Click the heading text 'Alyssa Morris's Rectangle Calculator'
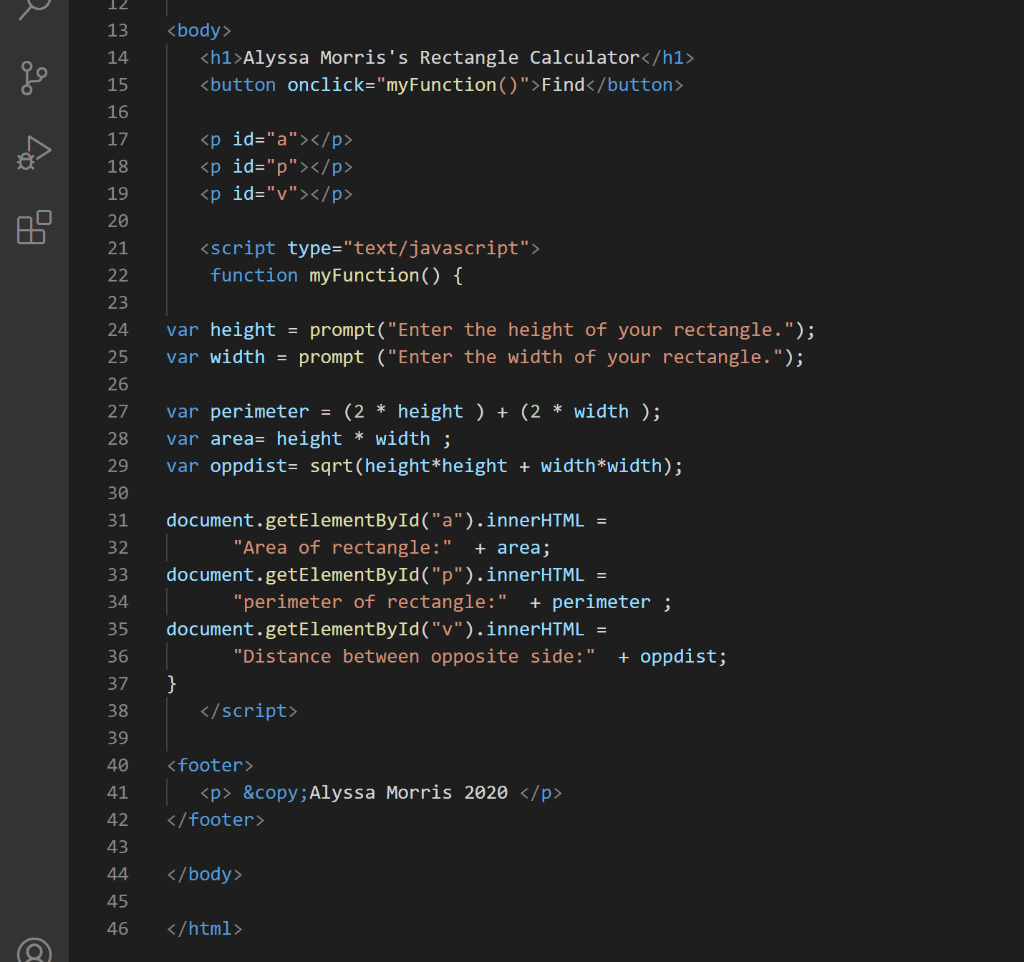Viewport: 1024px width, 962px height. (x=441, y=58)
